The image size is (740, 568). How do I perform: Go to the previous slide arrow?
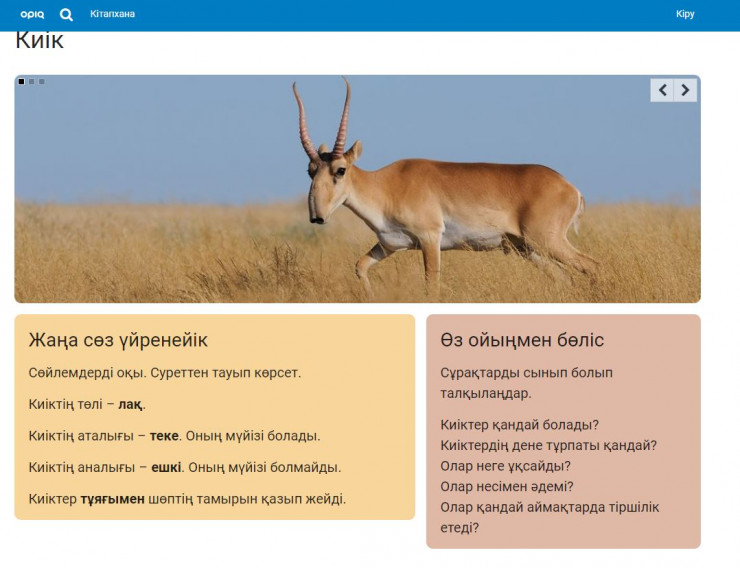pos(662,90)
